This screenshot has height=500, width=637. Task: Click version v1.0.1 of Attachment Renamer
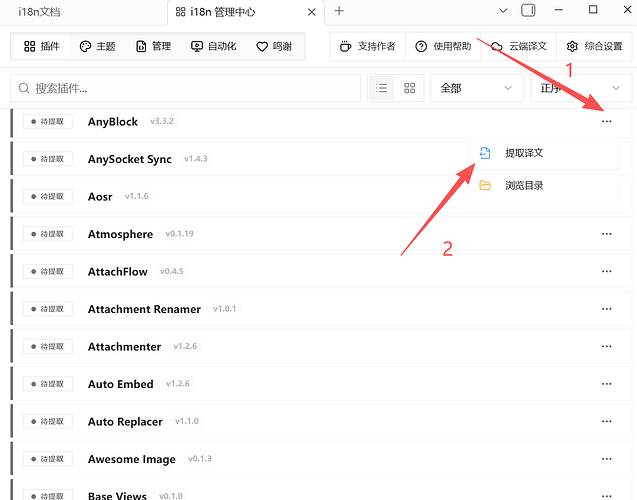pos(224,309)
